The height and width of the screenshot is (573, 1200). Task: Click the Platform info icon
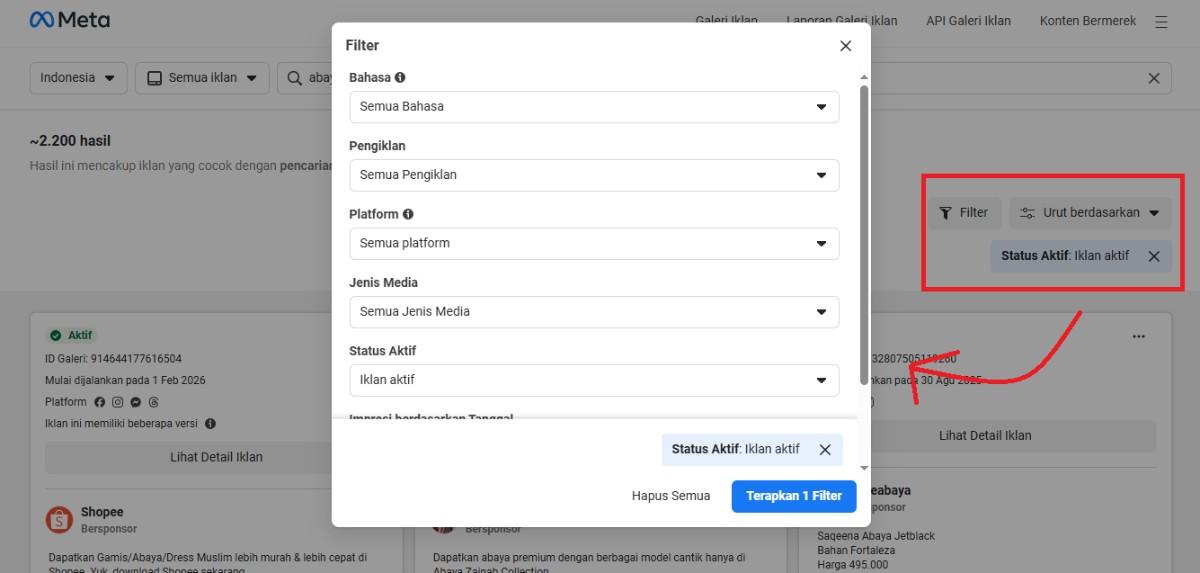click(408, 214)
